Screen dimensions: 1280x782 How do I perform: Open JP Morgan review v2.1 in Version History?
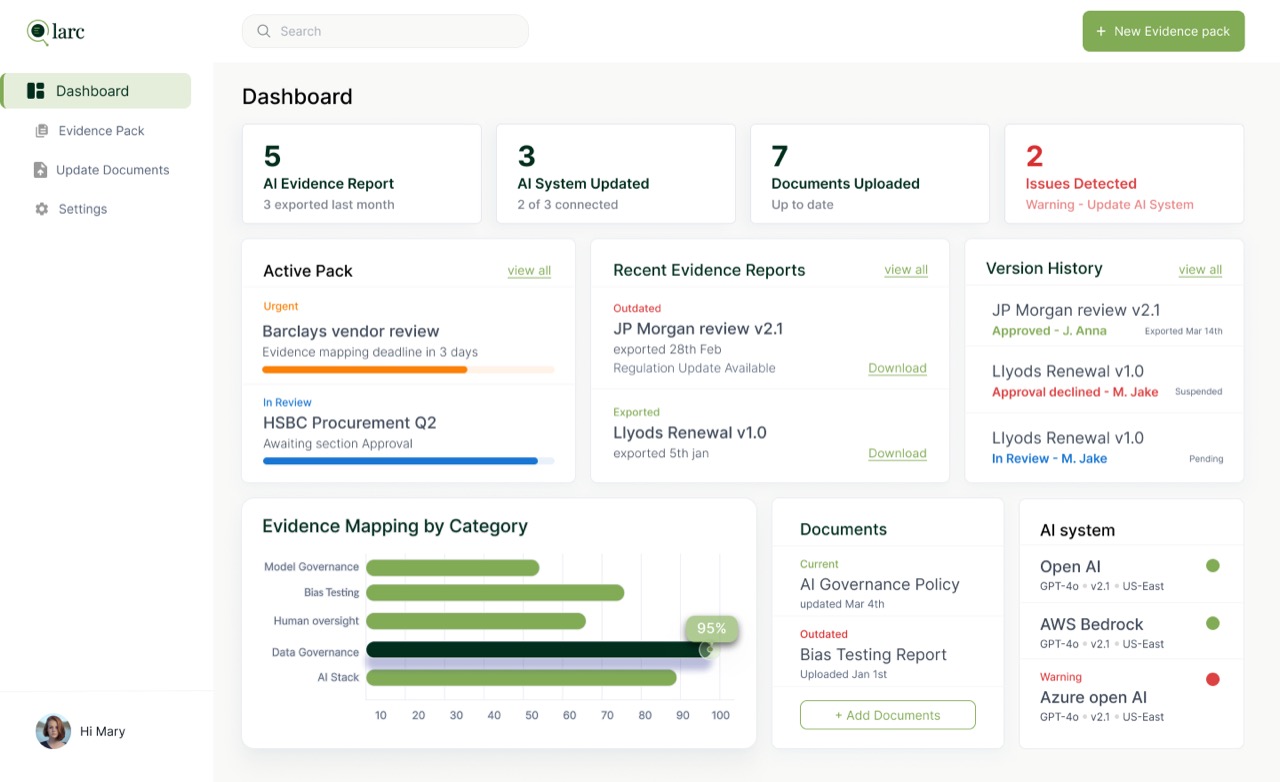pyautogui.click(x=1076, y=311)
